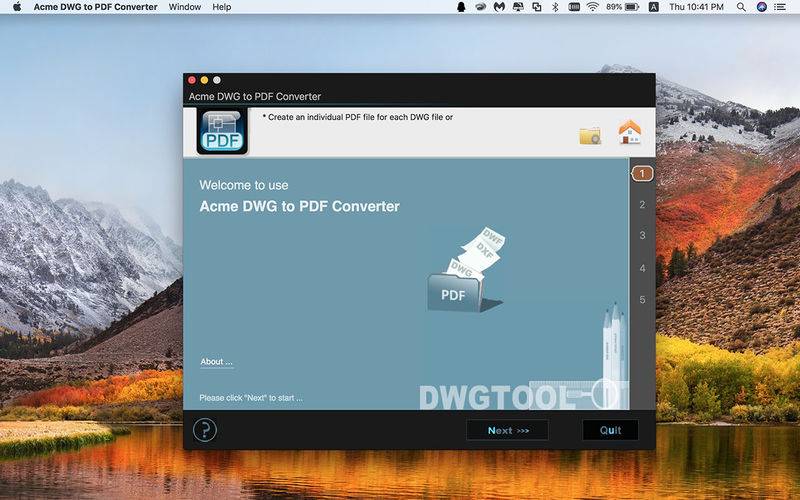Go to step 2 in side bar
The image size is (800, 500).
coord(642,205)
